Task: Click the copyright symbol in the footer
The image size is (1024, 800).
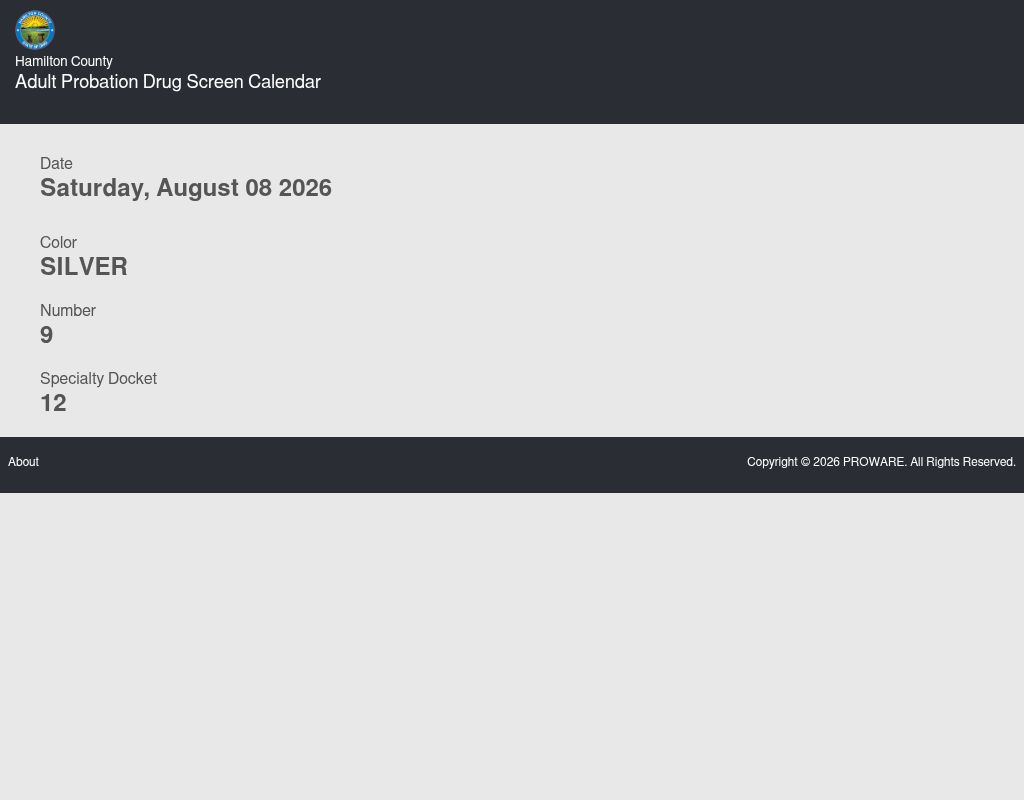Action: point(805,462)
